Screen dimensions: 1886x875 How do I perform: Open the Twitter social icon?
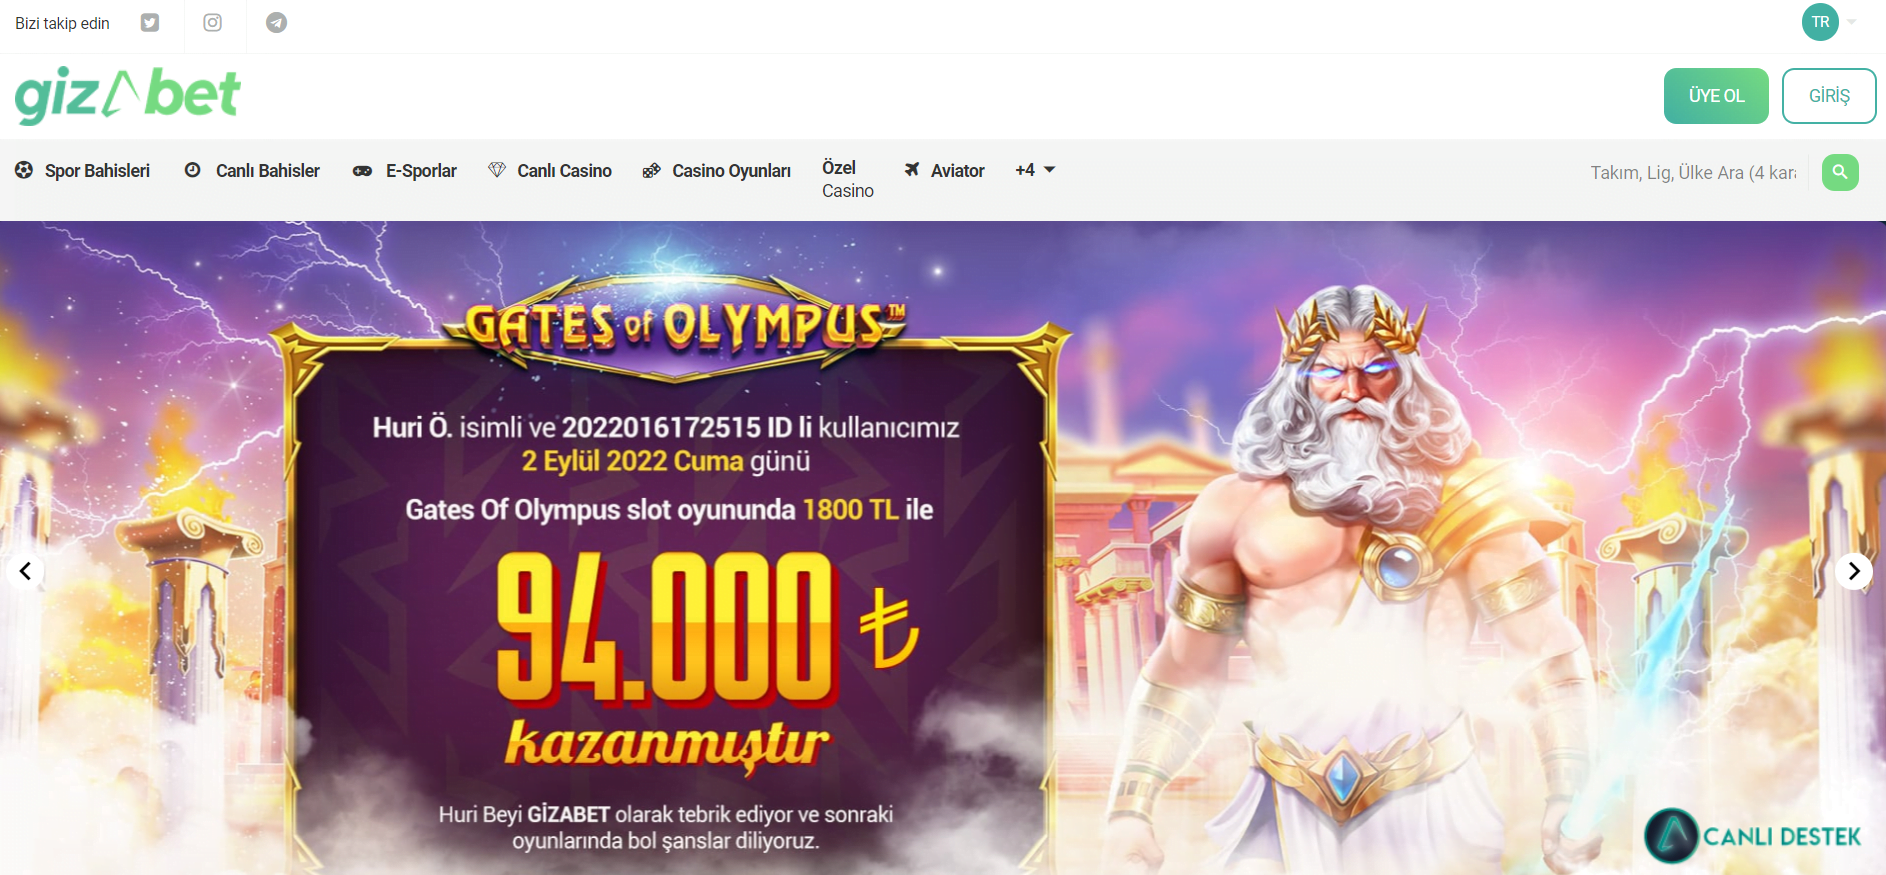(150, 23)
